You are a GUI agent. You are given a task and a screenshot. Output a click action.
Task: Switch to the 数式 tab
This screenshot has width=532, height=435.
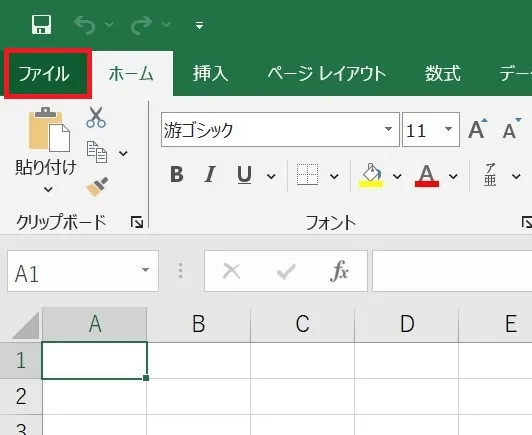pyautogui.click(x=443, y=74)
